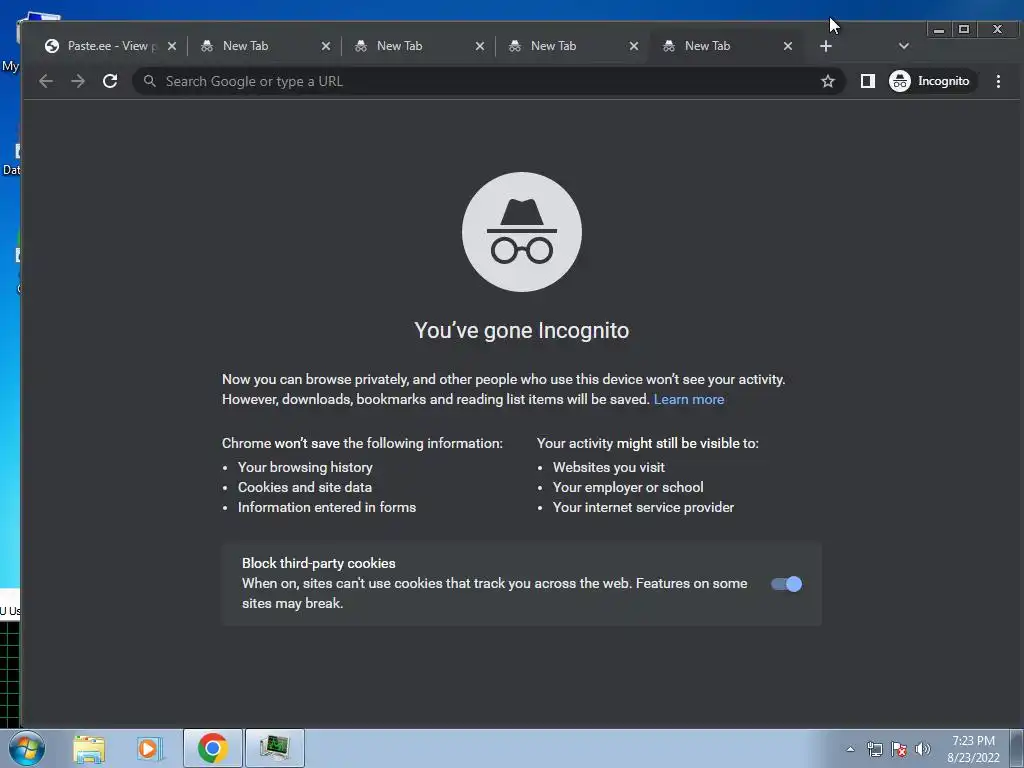This screenshot has height=768, width=1024.
Task: Open a new tab with the plus icon
Action: tap(825, 46)
